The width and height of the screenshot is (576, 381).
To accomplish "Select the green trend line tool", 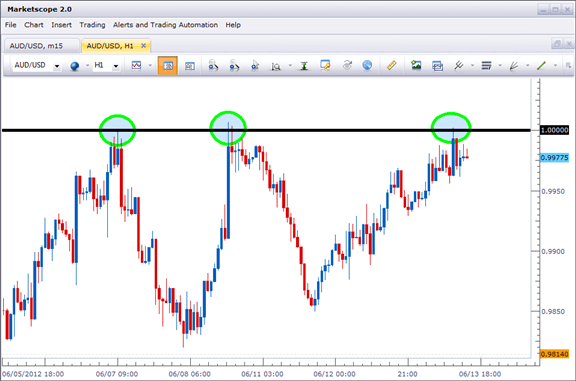I will [541, 66].
